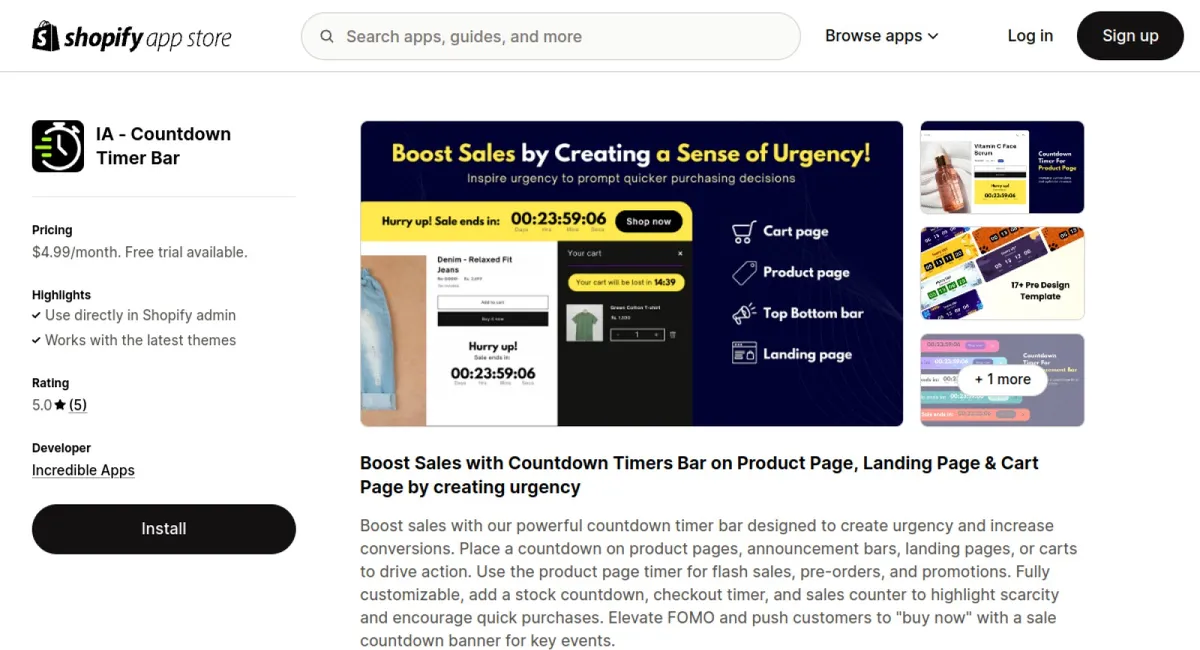
Task: Open the main Boost Sales banner image
Action: 632,274
